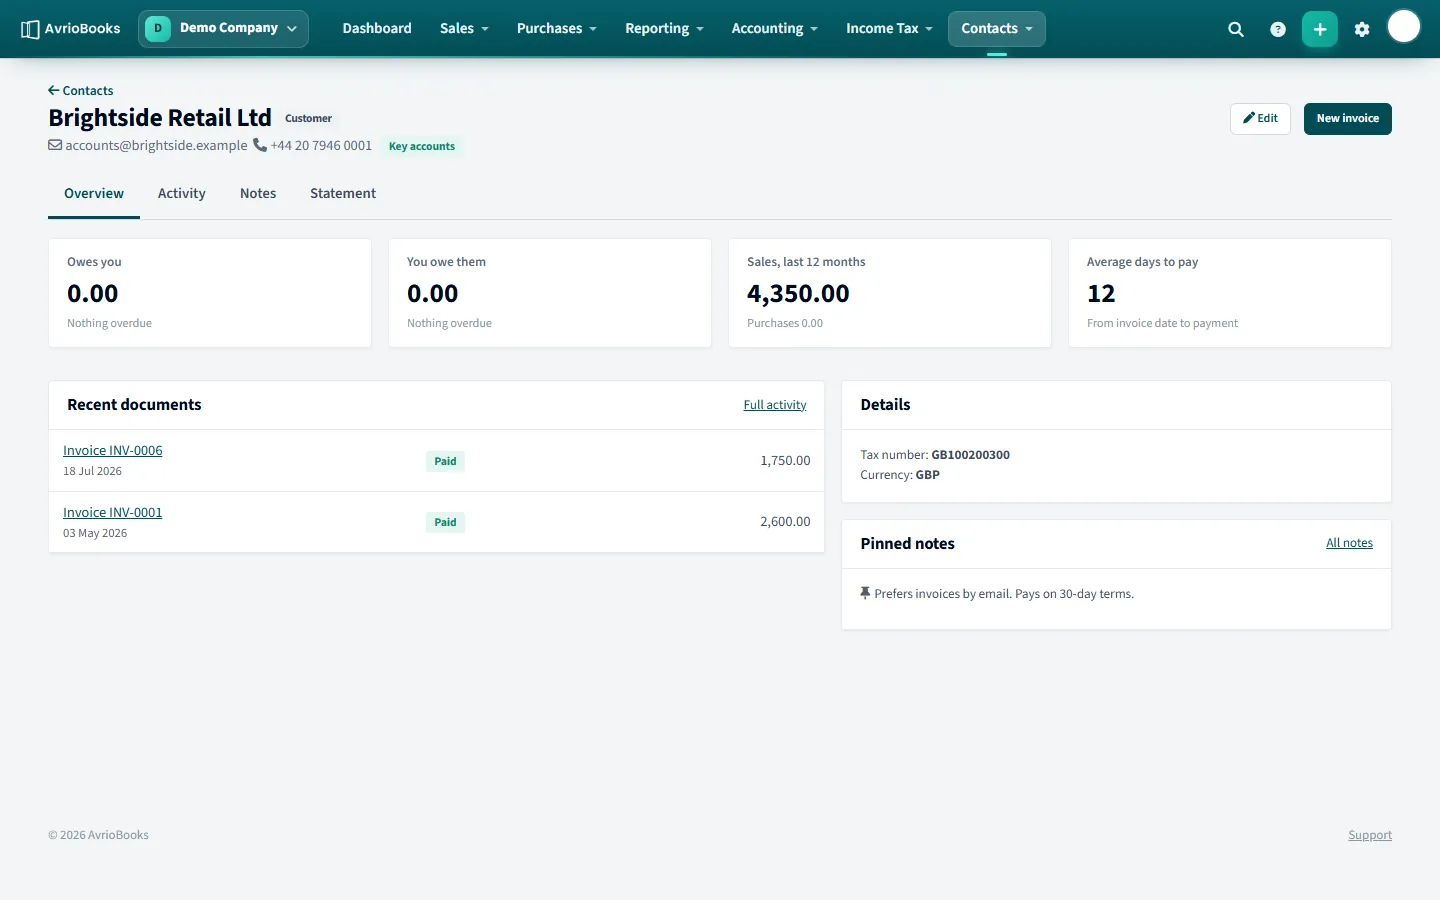Click the Sales 4,350.00 value
Image resolution: width=1440 pixels, height=900 pixels.
798,294
